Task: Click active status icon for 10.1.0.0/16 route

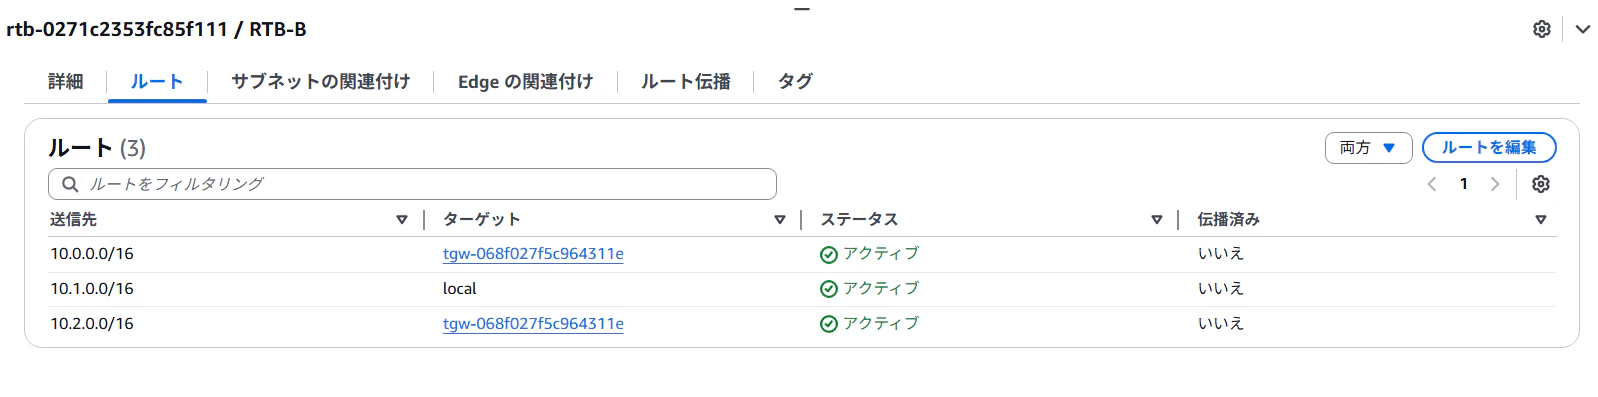Action: click(828, 289)
